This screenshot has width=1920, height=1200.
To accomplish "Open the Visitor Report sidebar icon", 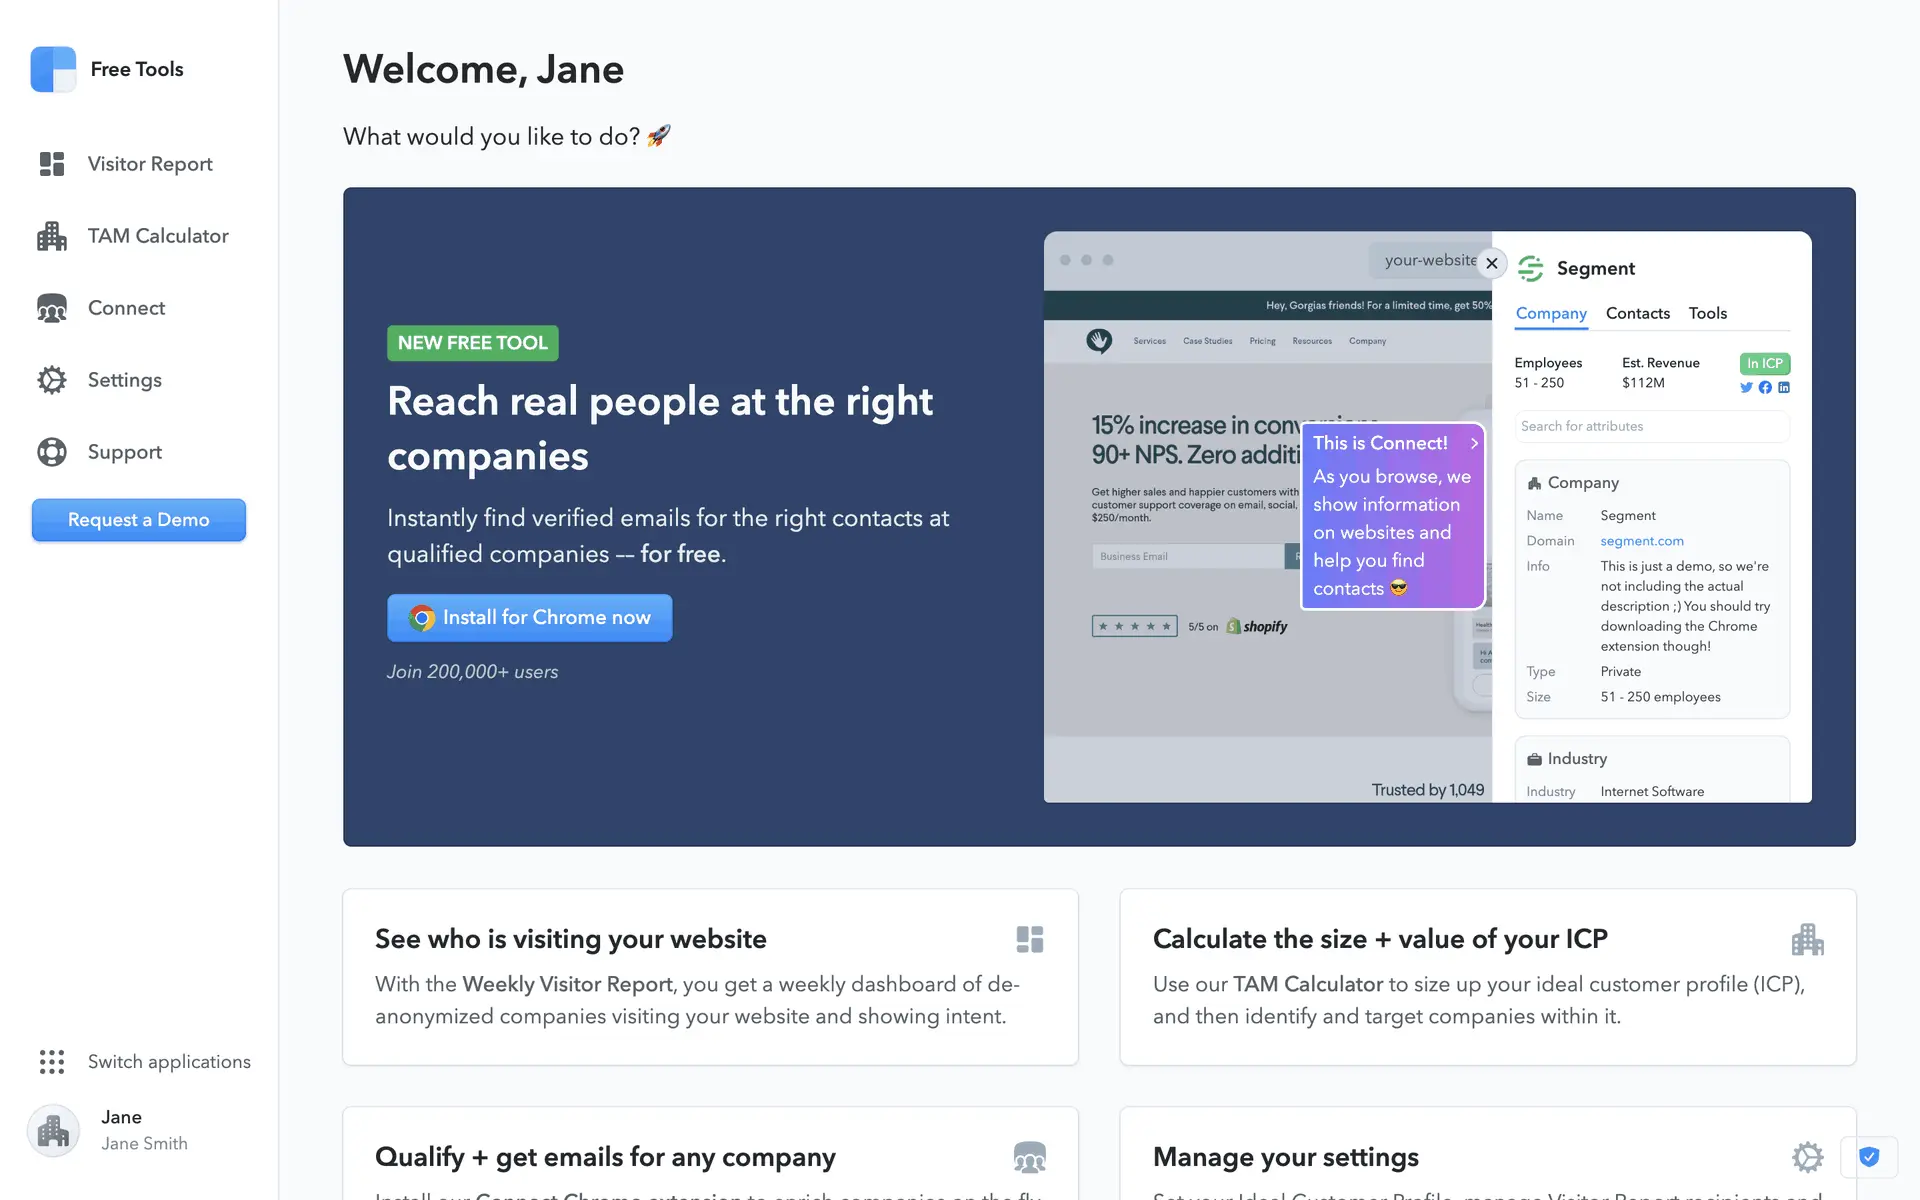I will (x=52, y=164).
